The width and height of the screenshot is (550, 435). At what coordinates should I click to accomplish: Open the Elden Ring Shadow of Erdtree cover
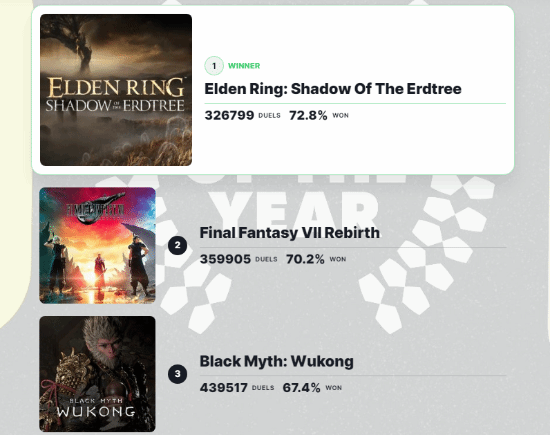116,90
